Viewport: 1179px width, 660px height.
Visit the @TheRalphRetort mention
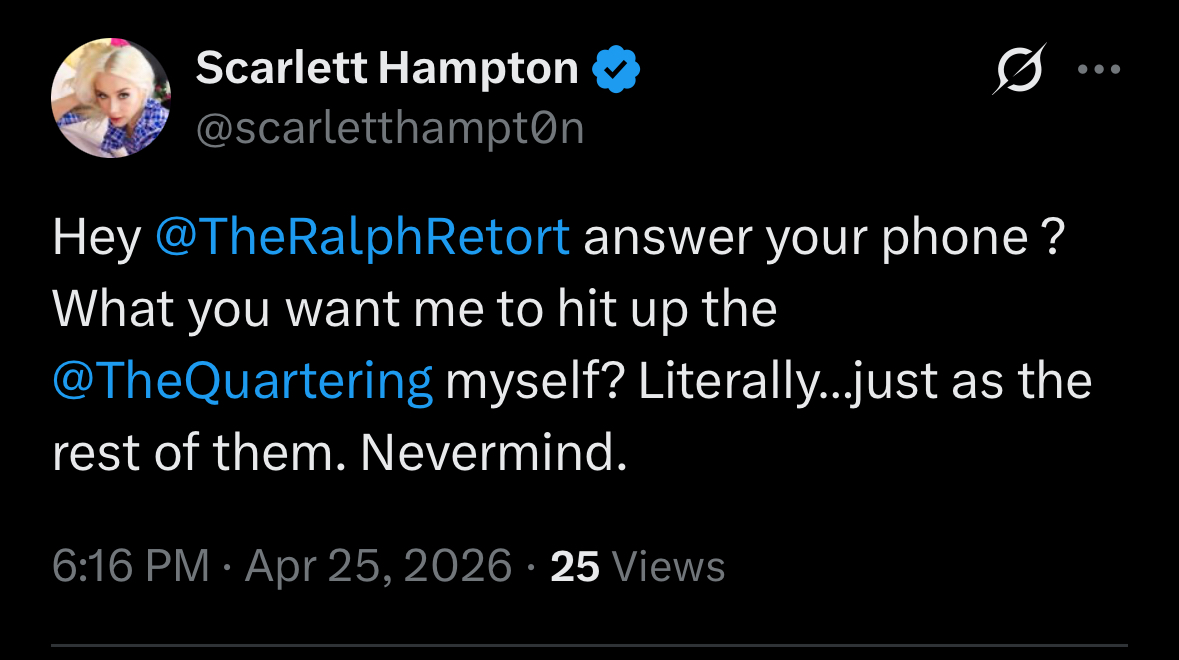click(x=362, y=238)
